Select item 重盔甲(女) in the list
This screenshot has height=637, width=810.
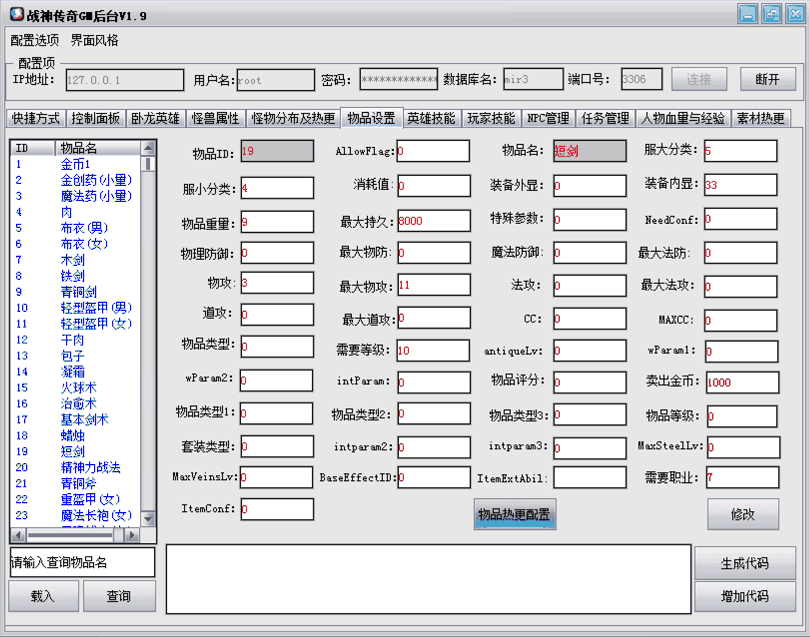click(75, 500)
